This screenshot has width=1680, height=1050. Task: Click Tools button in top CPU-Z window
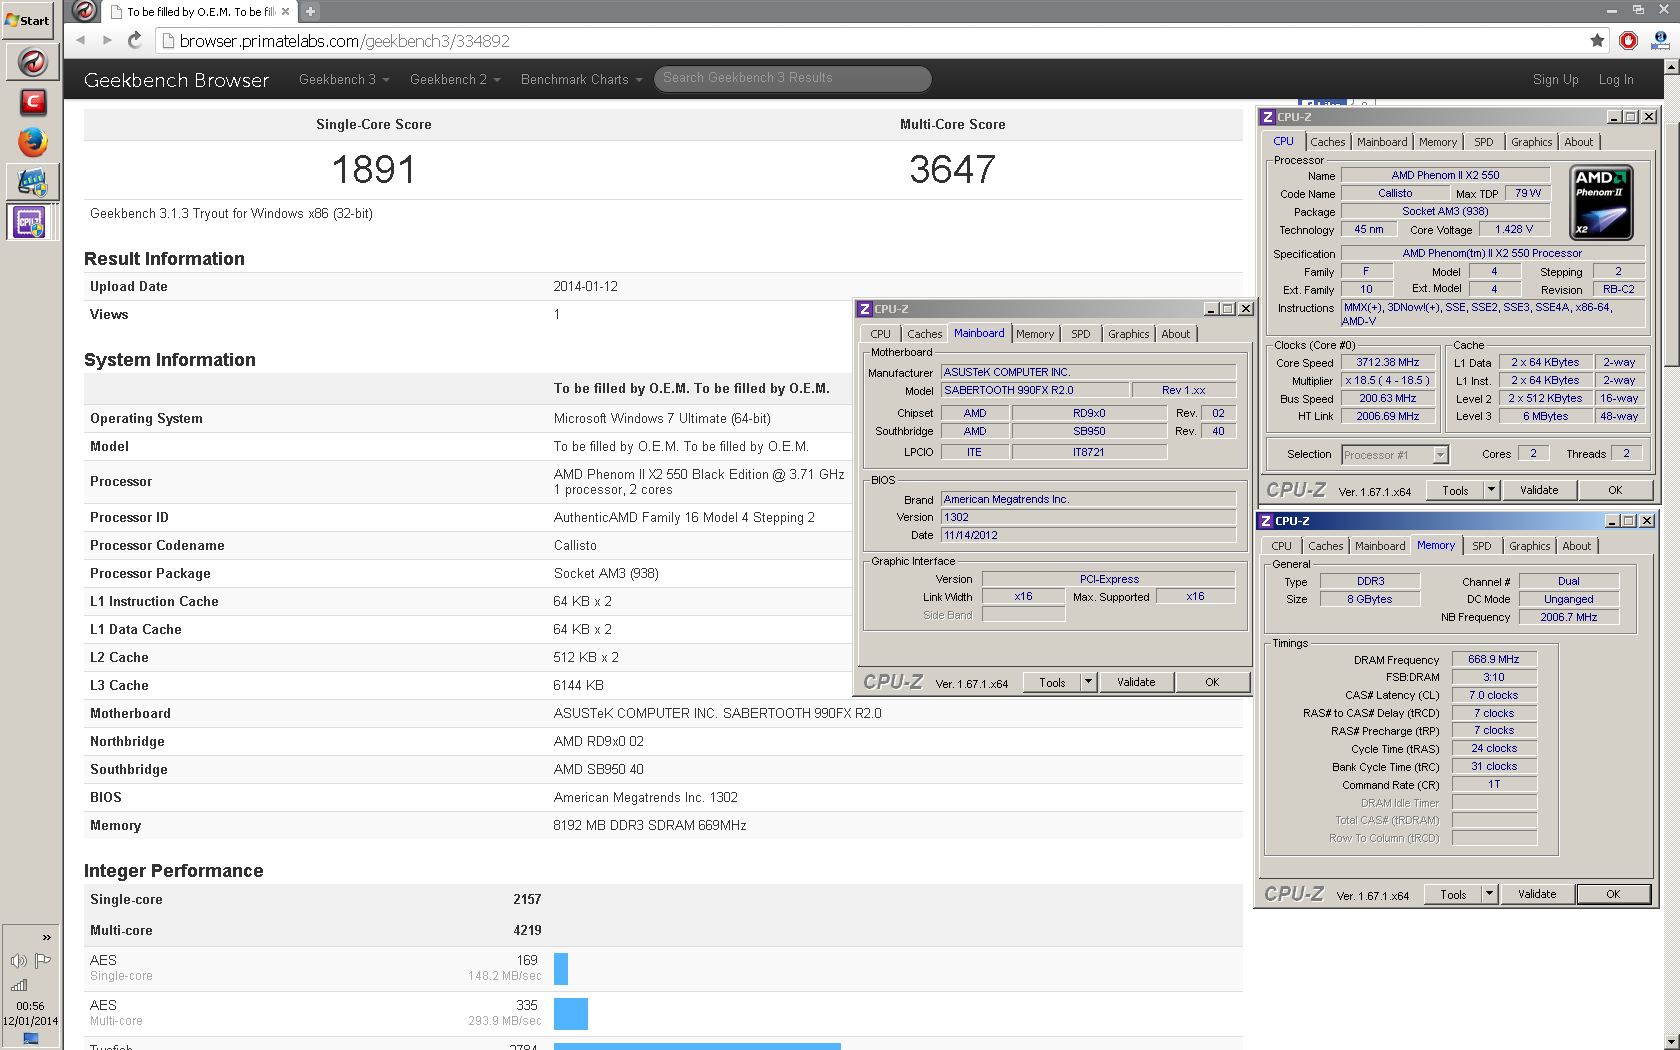click(x=1455, y=490)
